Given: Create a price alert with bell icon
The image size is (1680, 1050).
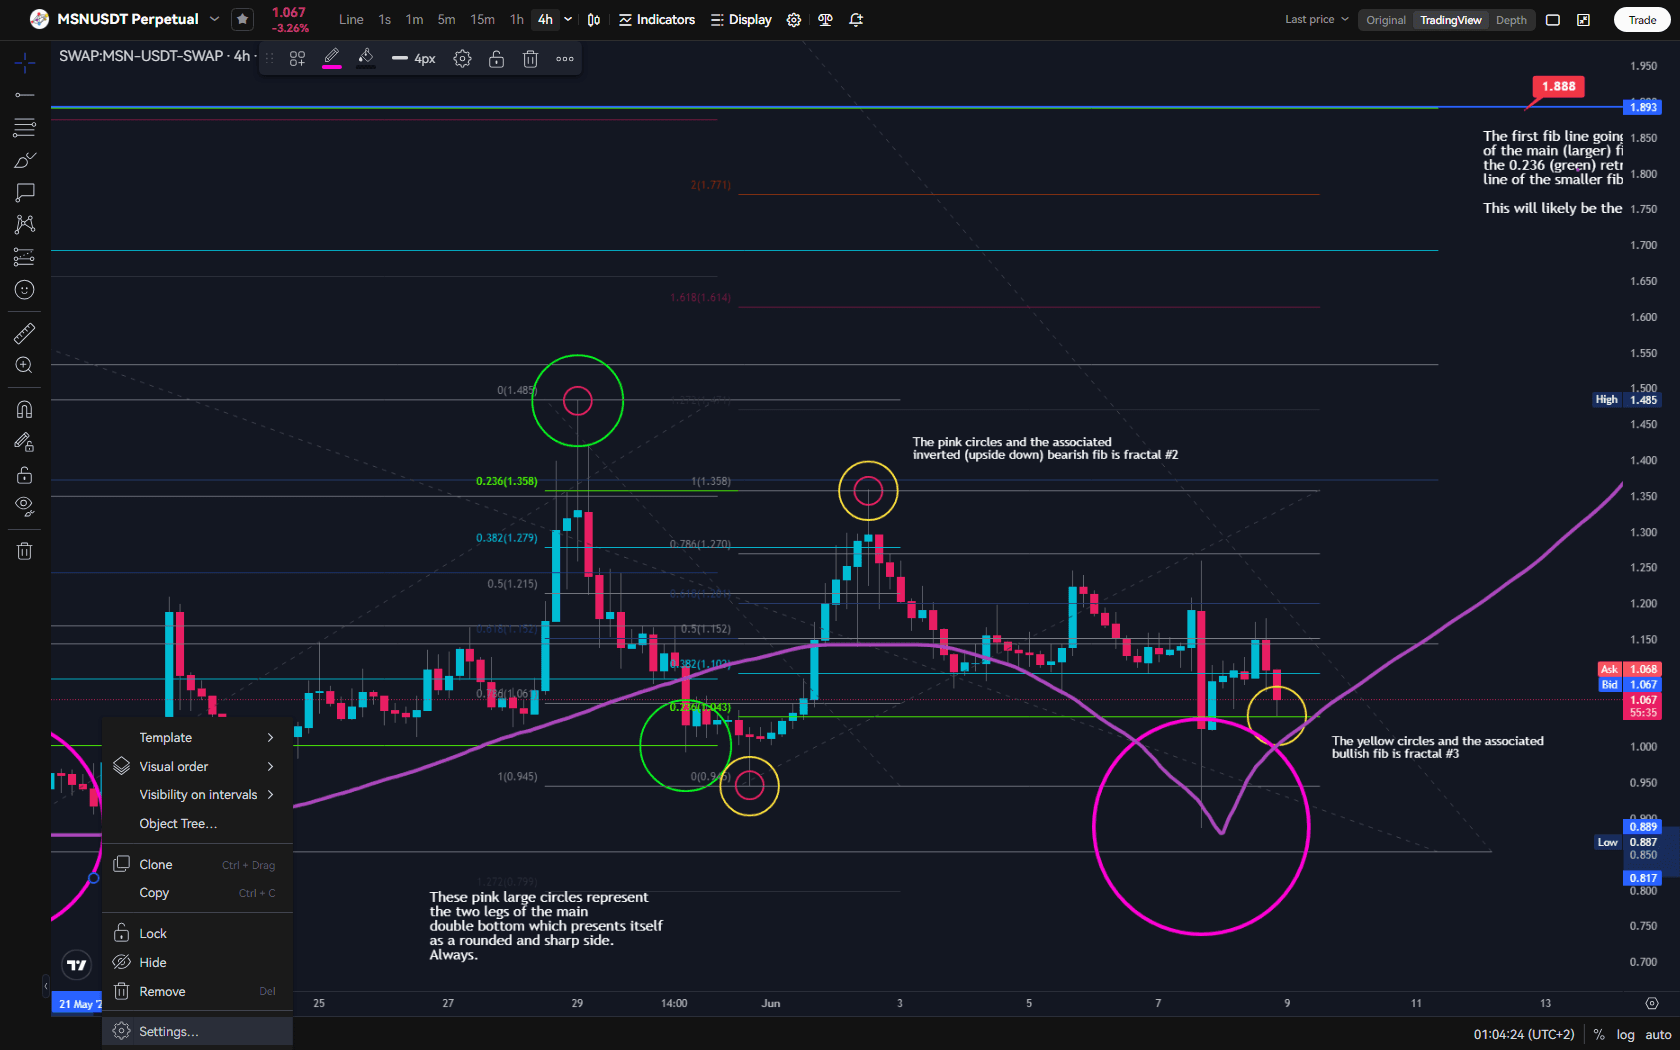Looking at the screenshot, I should tap(856, 19).
